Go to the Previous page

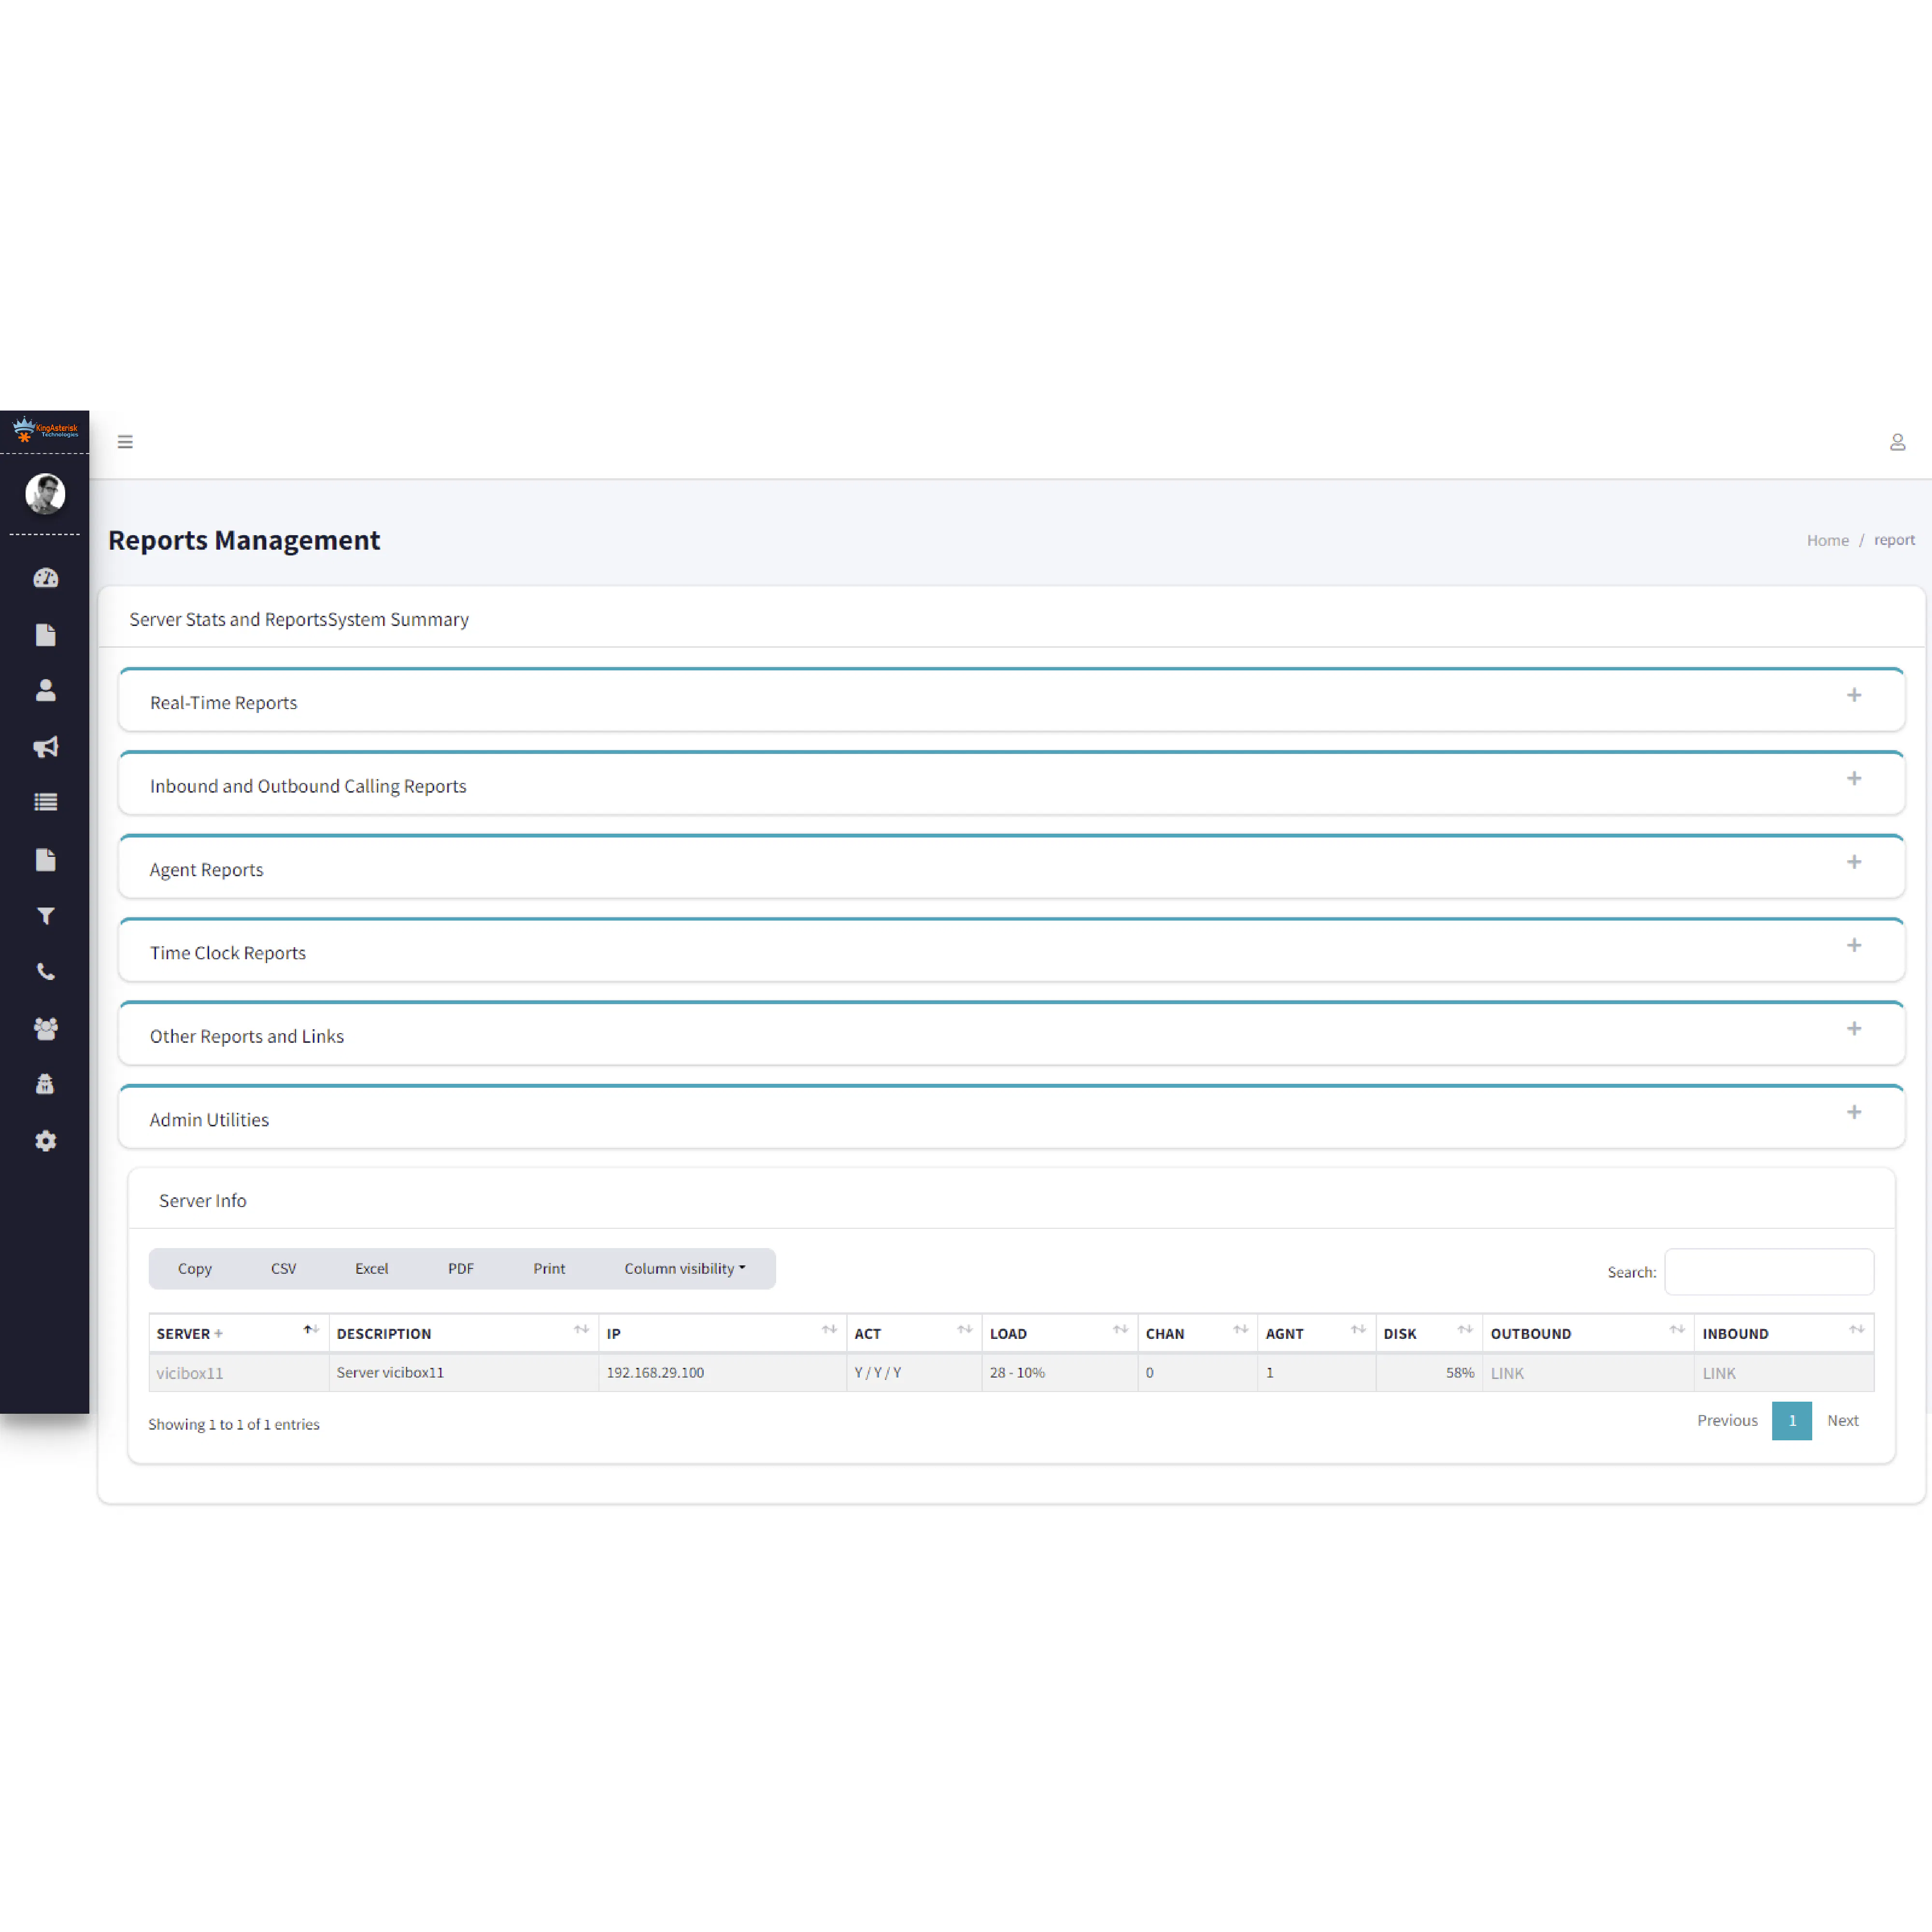tap(1727, 1420)
